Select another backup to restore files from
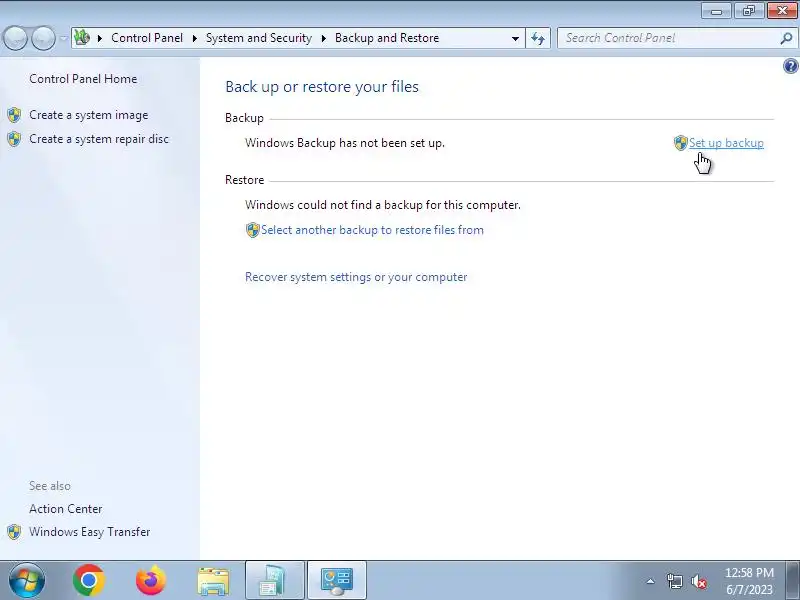Viewport: 800px width, 600px height. point(372,230)
